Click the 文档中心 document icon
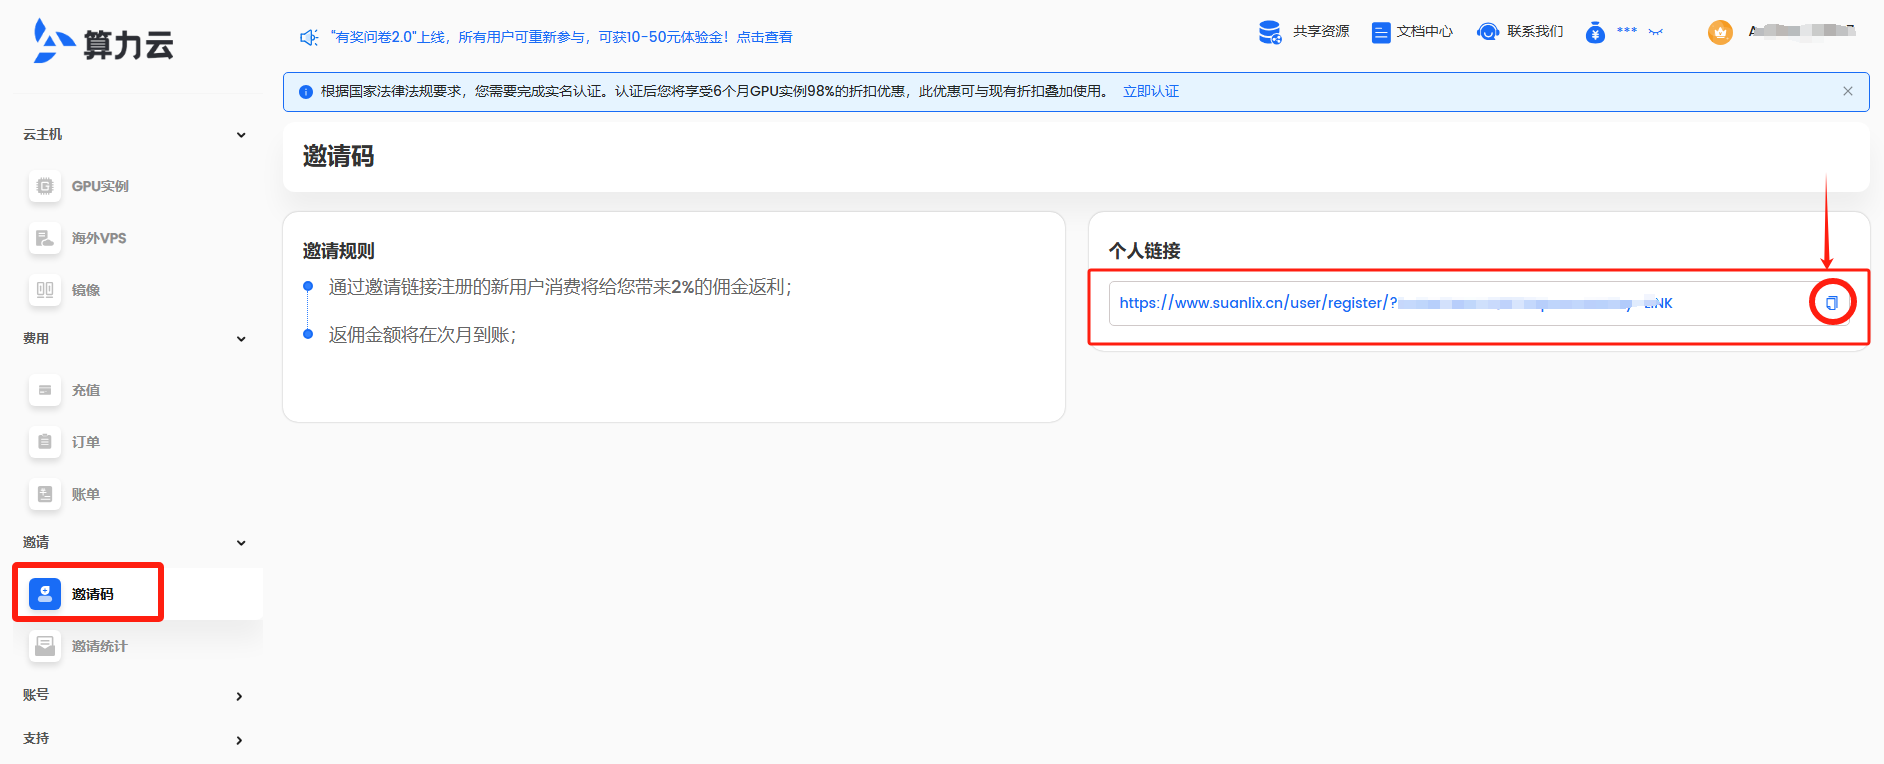The width and height of the screenshot is (1884, 764). [1381, 32]
